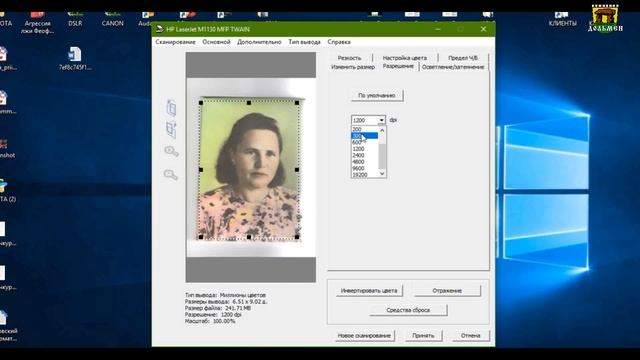Click the topmost page icon left of preview
The image size is (640, 360).
pyautogui.click(x=171, y=108)
